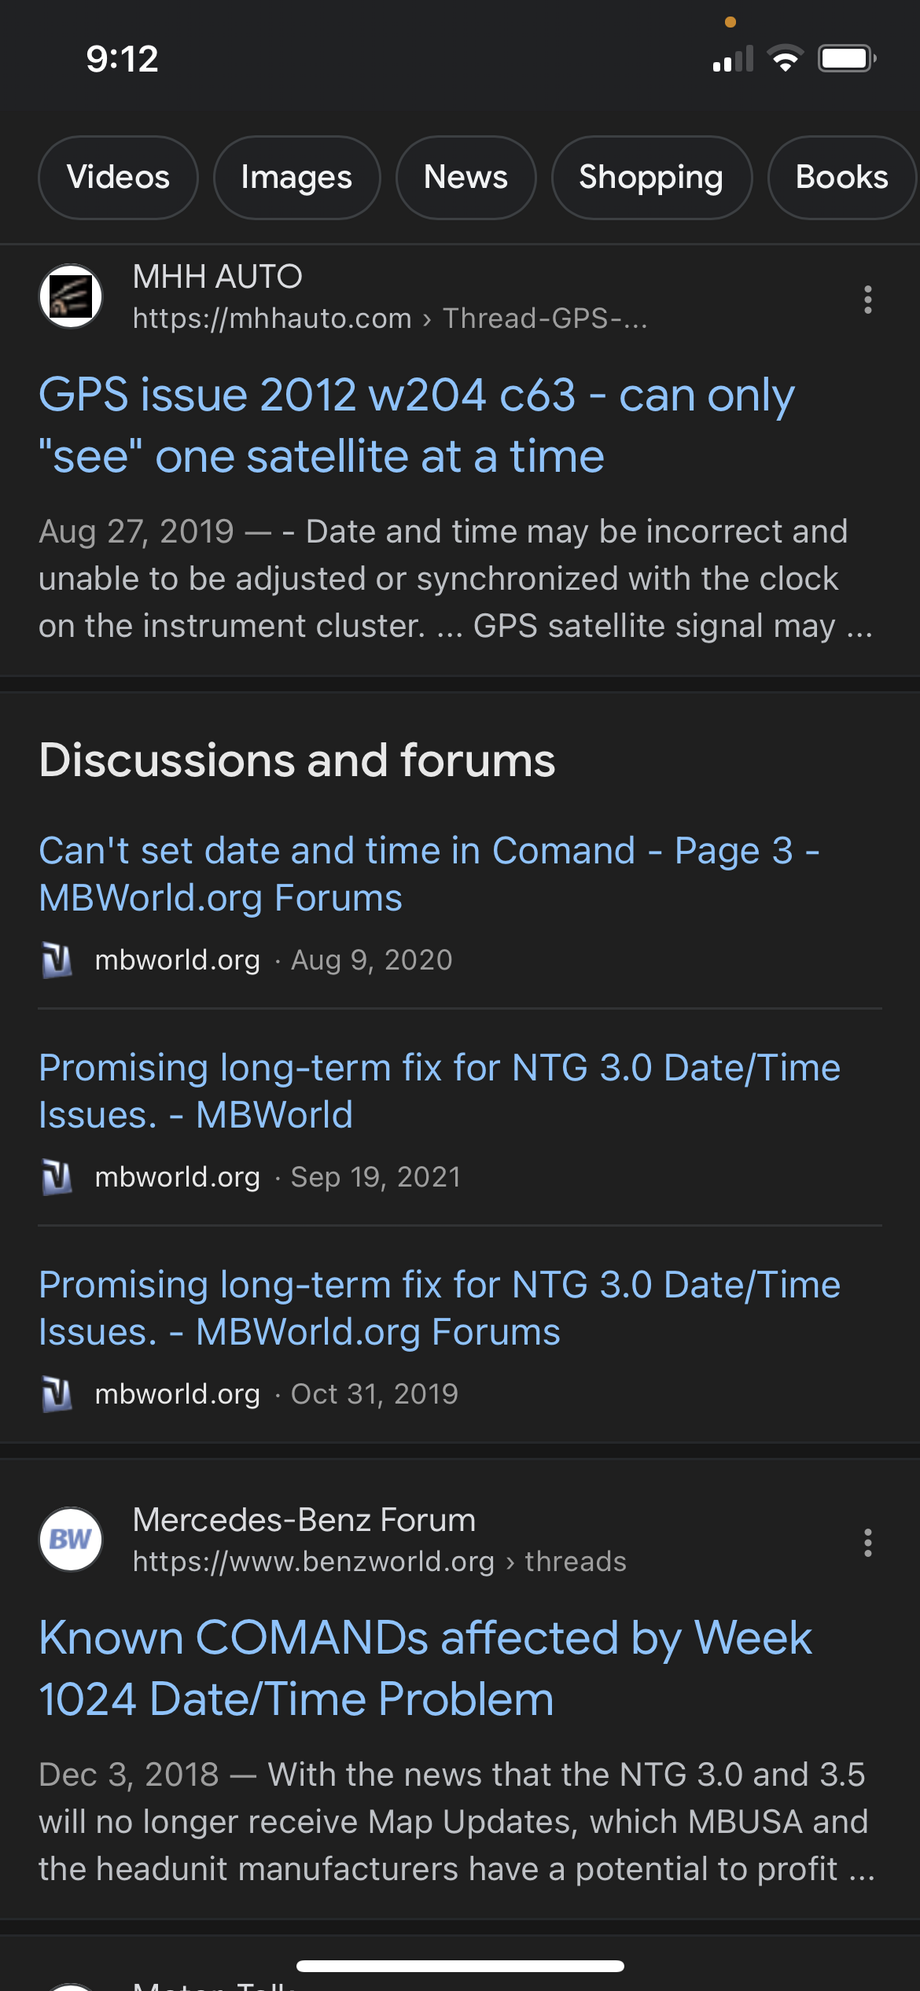Tap the MHH AUTO site favicon
920x1991 pixels.
(71, 296)
